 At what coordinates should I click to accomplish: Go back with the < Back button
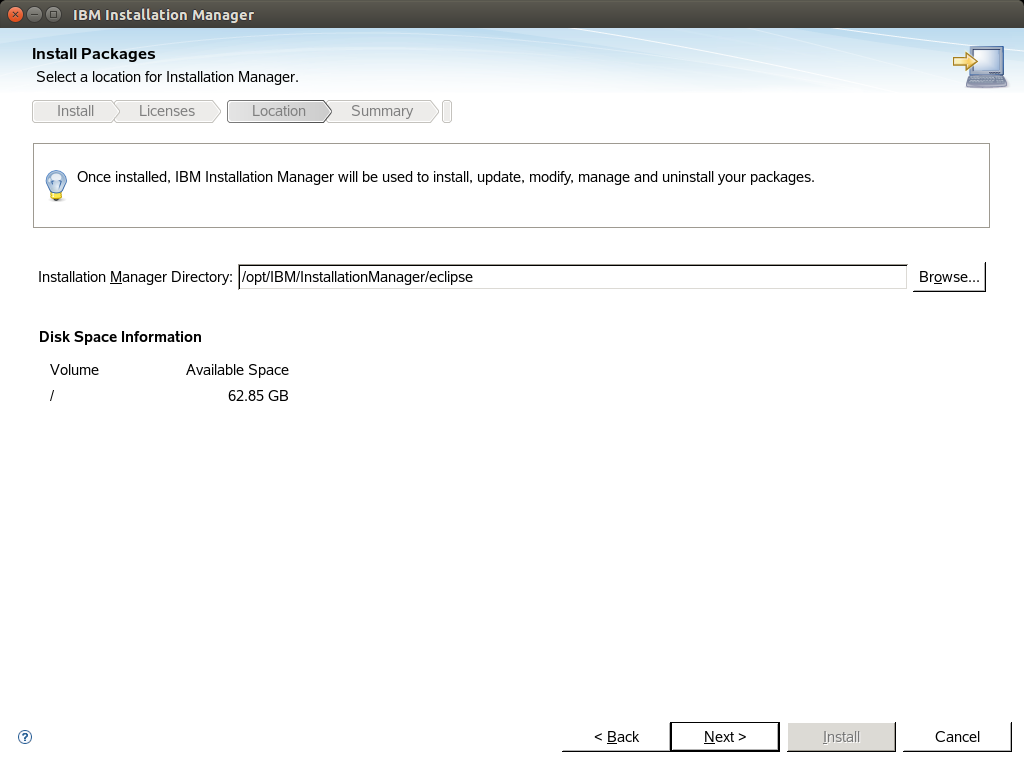[x=616, y=737]
